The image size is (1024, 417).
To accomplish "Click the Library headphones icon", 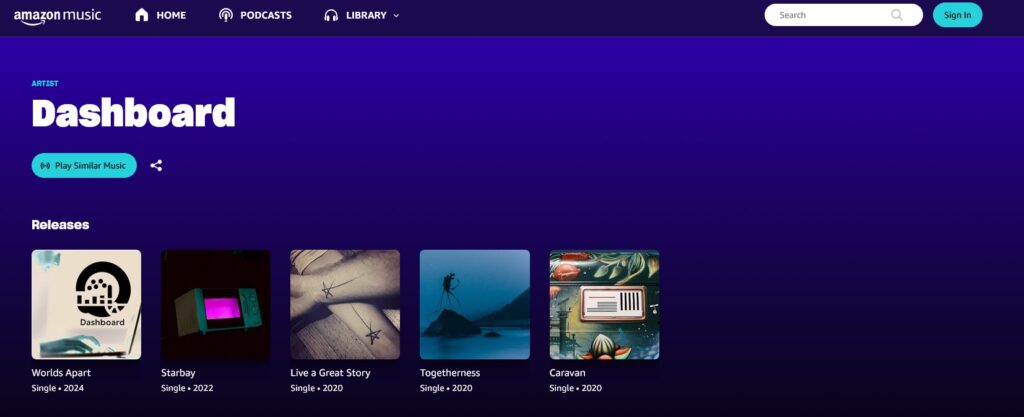I will click(x=331, y=15).
